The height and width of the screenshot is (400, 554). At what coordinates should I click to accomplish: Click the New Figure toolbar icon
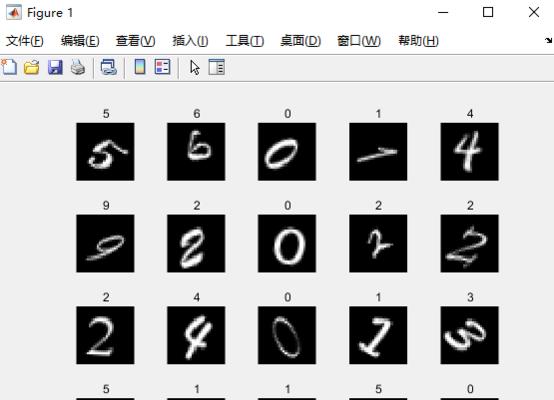point(9,67)
